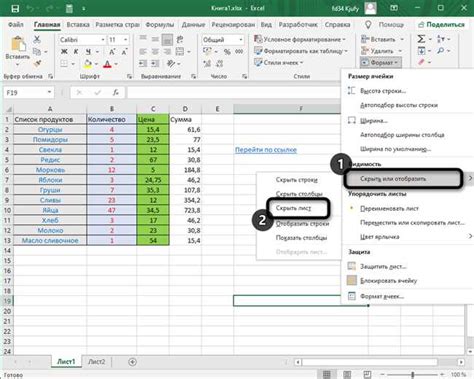Switch to the Вставка ribbon tab

[78, 24]
